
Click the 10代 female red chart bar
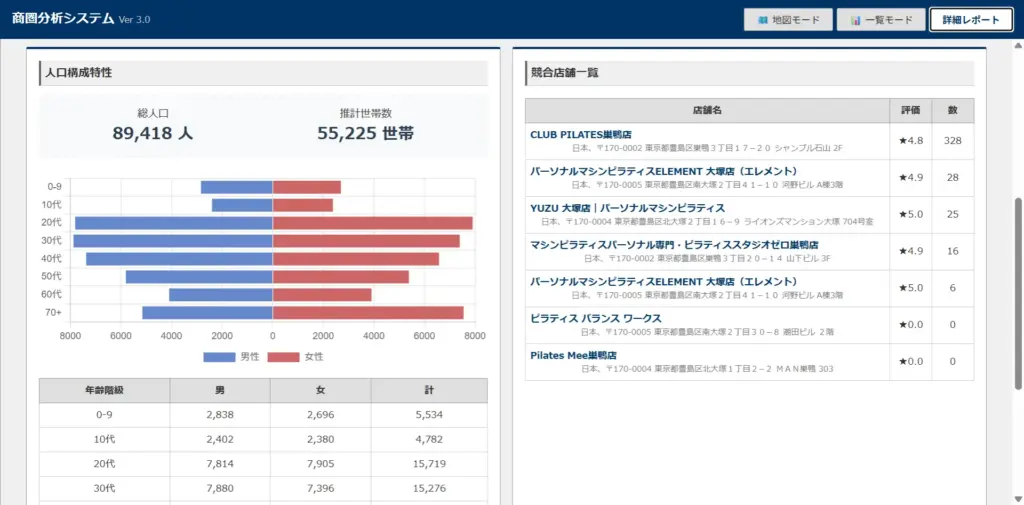303,205
